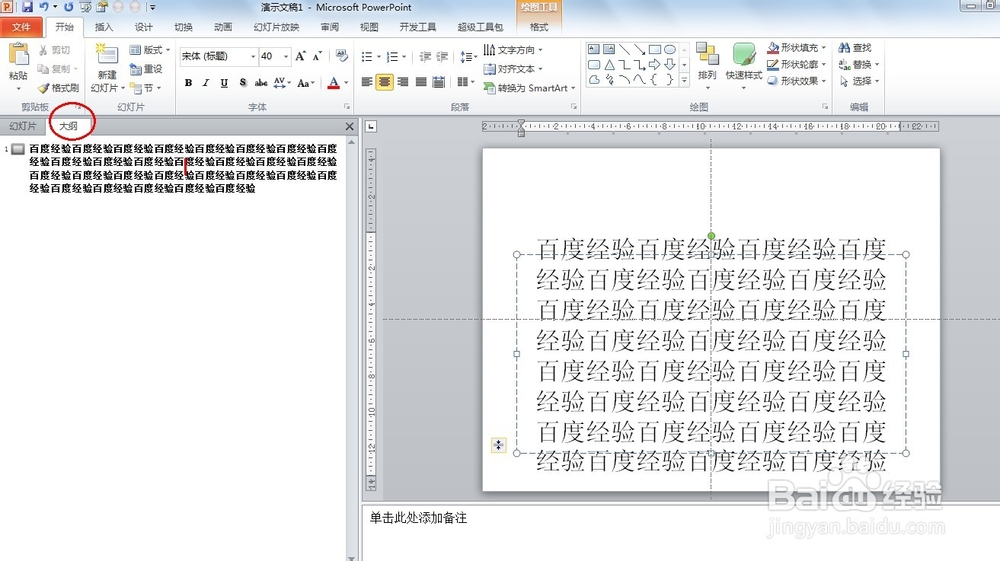Screen dimensions: 1000x561
Task: Open the File (文件) tab
Action: (x=22, y=27)
